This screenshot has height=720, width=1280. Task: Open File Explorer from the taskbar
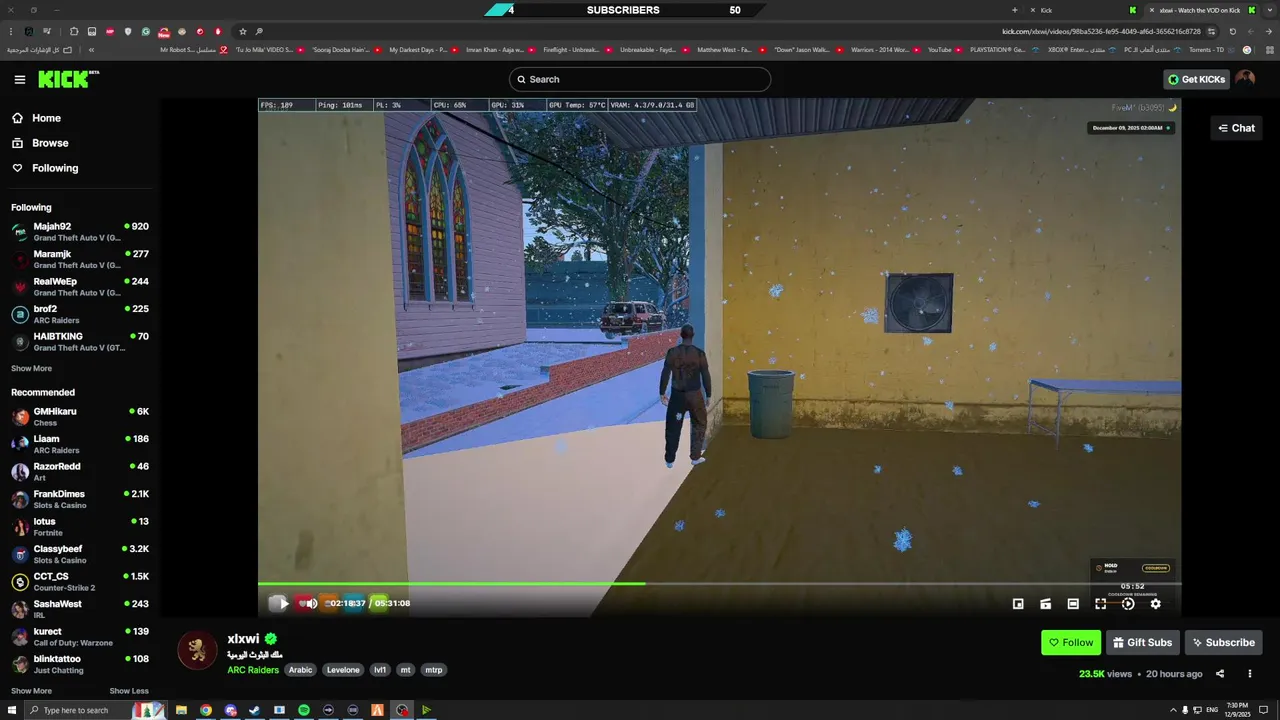[x=181, y=710]
